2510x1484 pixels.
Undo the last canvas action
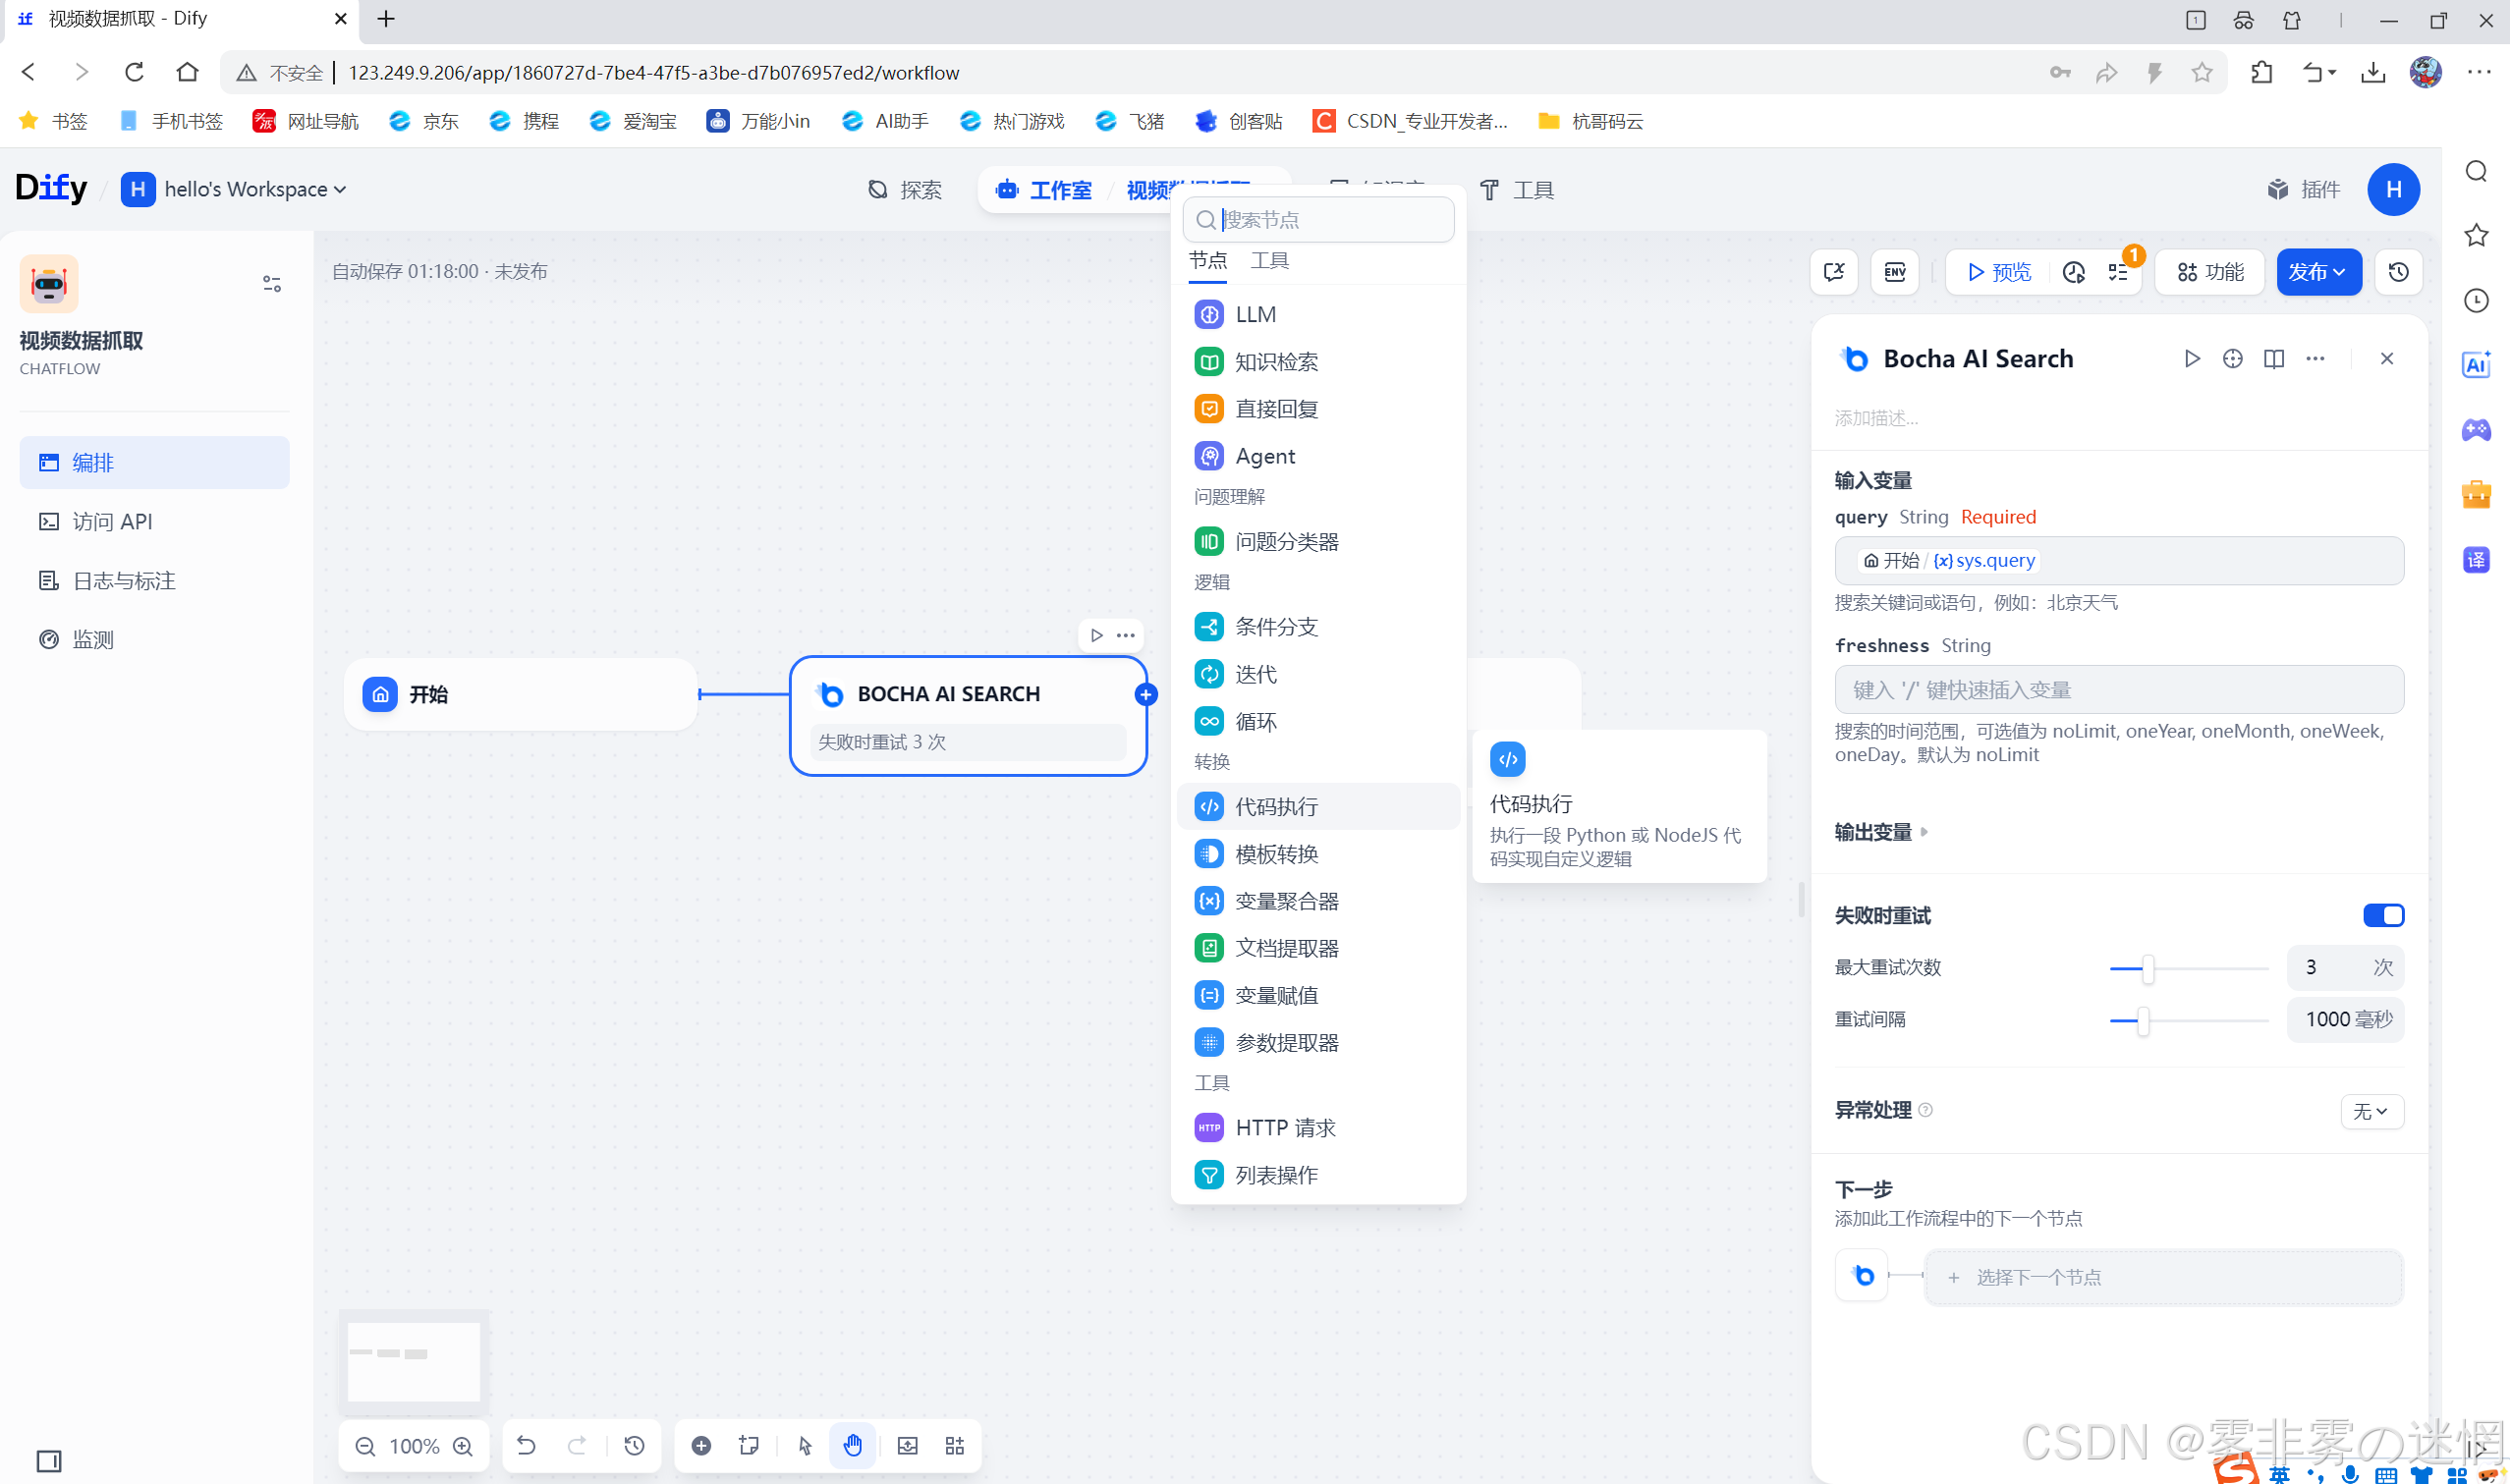click(x=526, y=1446)
